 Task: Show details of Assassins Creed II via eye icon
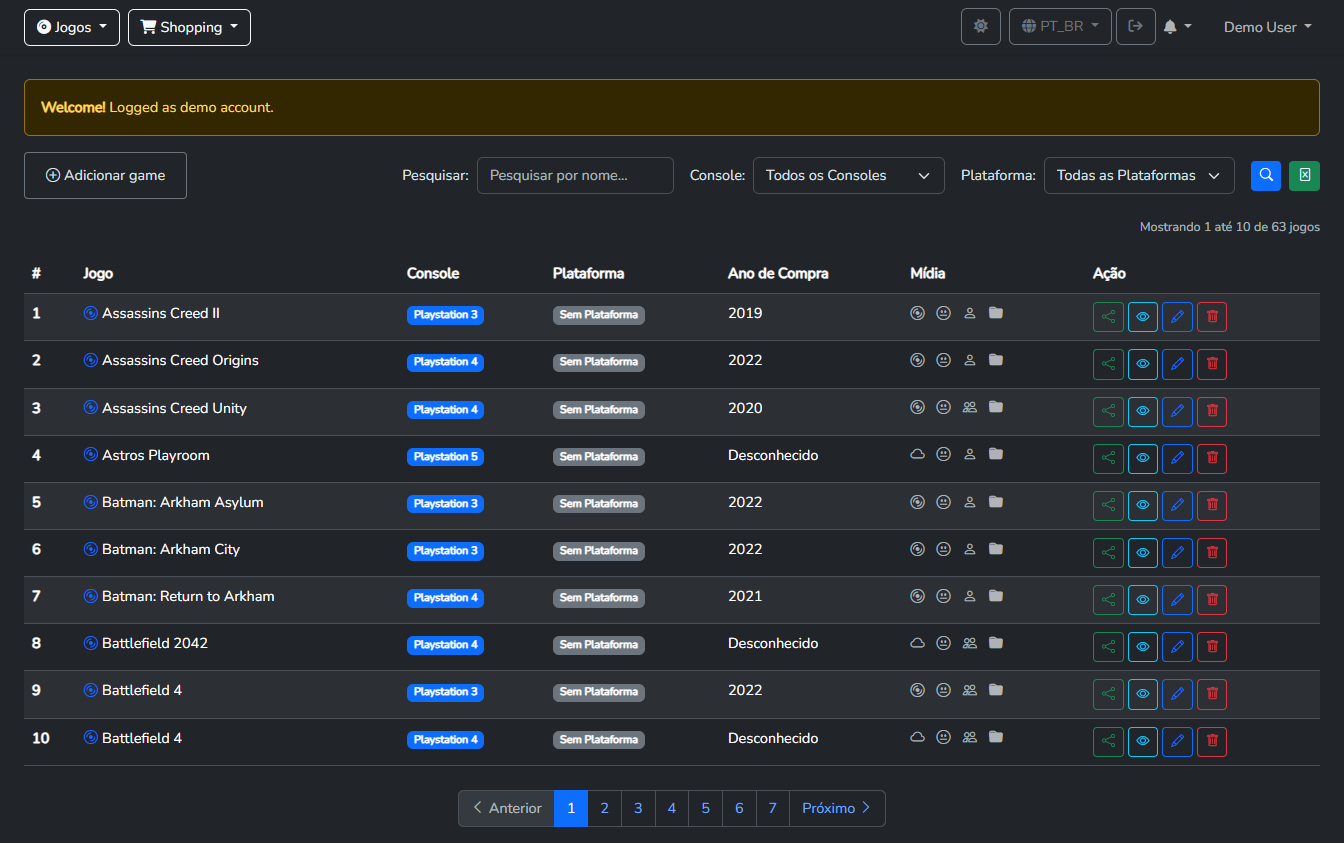pos(1143,317)
